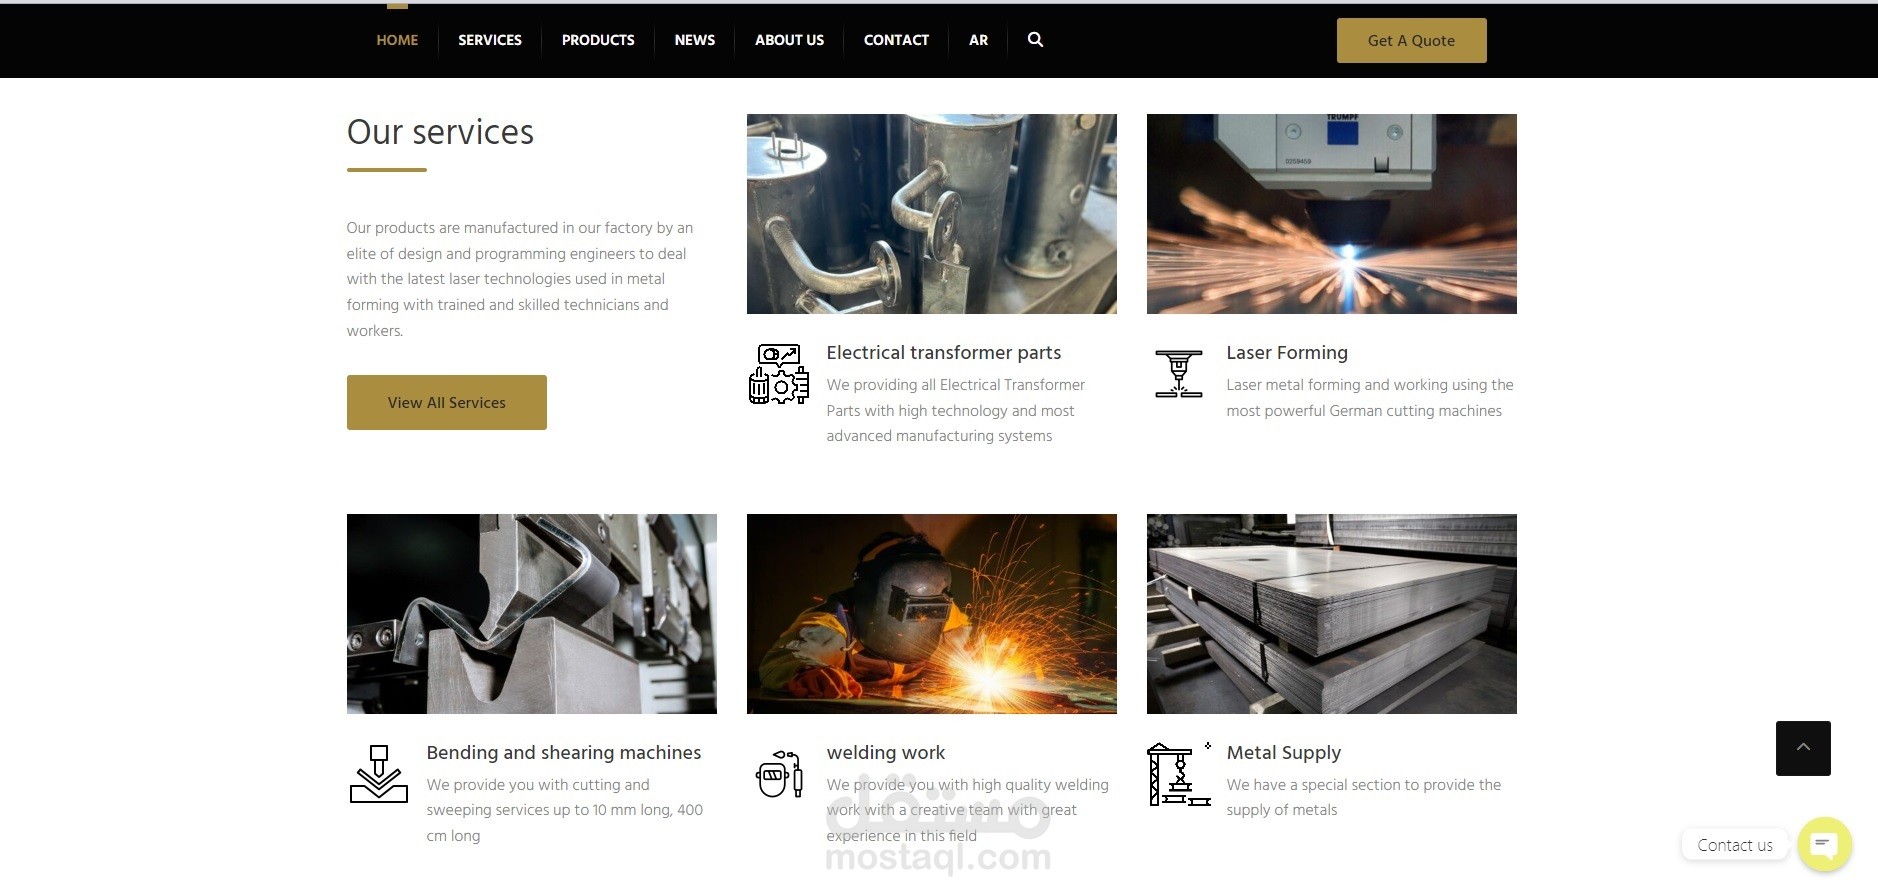Click the Metal Supply crane icon
1878x895 pixels.
coord(1179,774)
